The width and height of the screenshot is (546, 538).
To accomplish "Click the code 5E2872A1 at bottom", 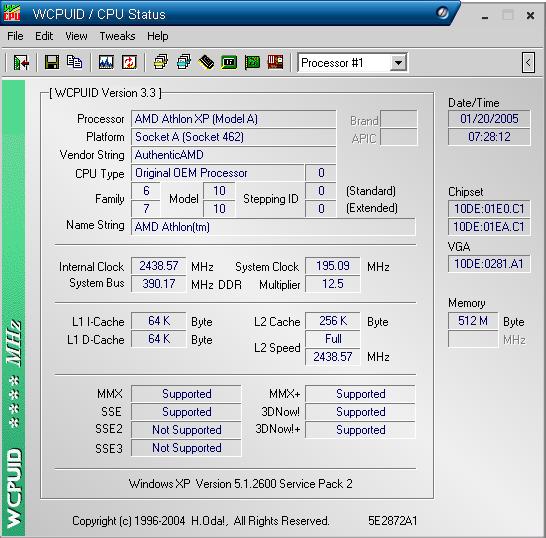I will (x=392, y=521).
